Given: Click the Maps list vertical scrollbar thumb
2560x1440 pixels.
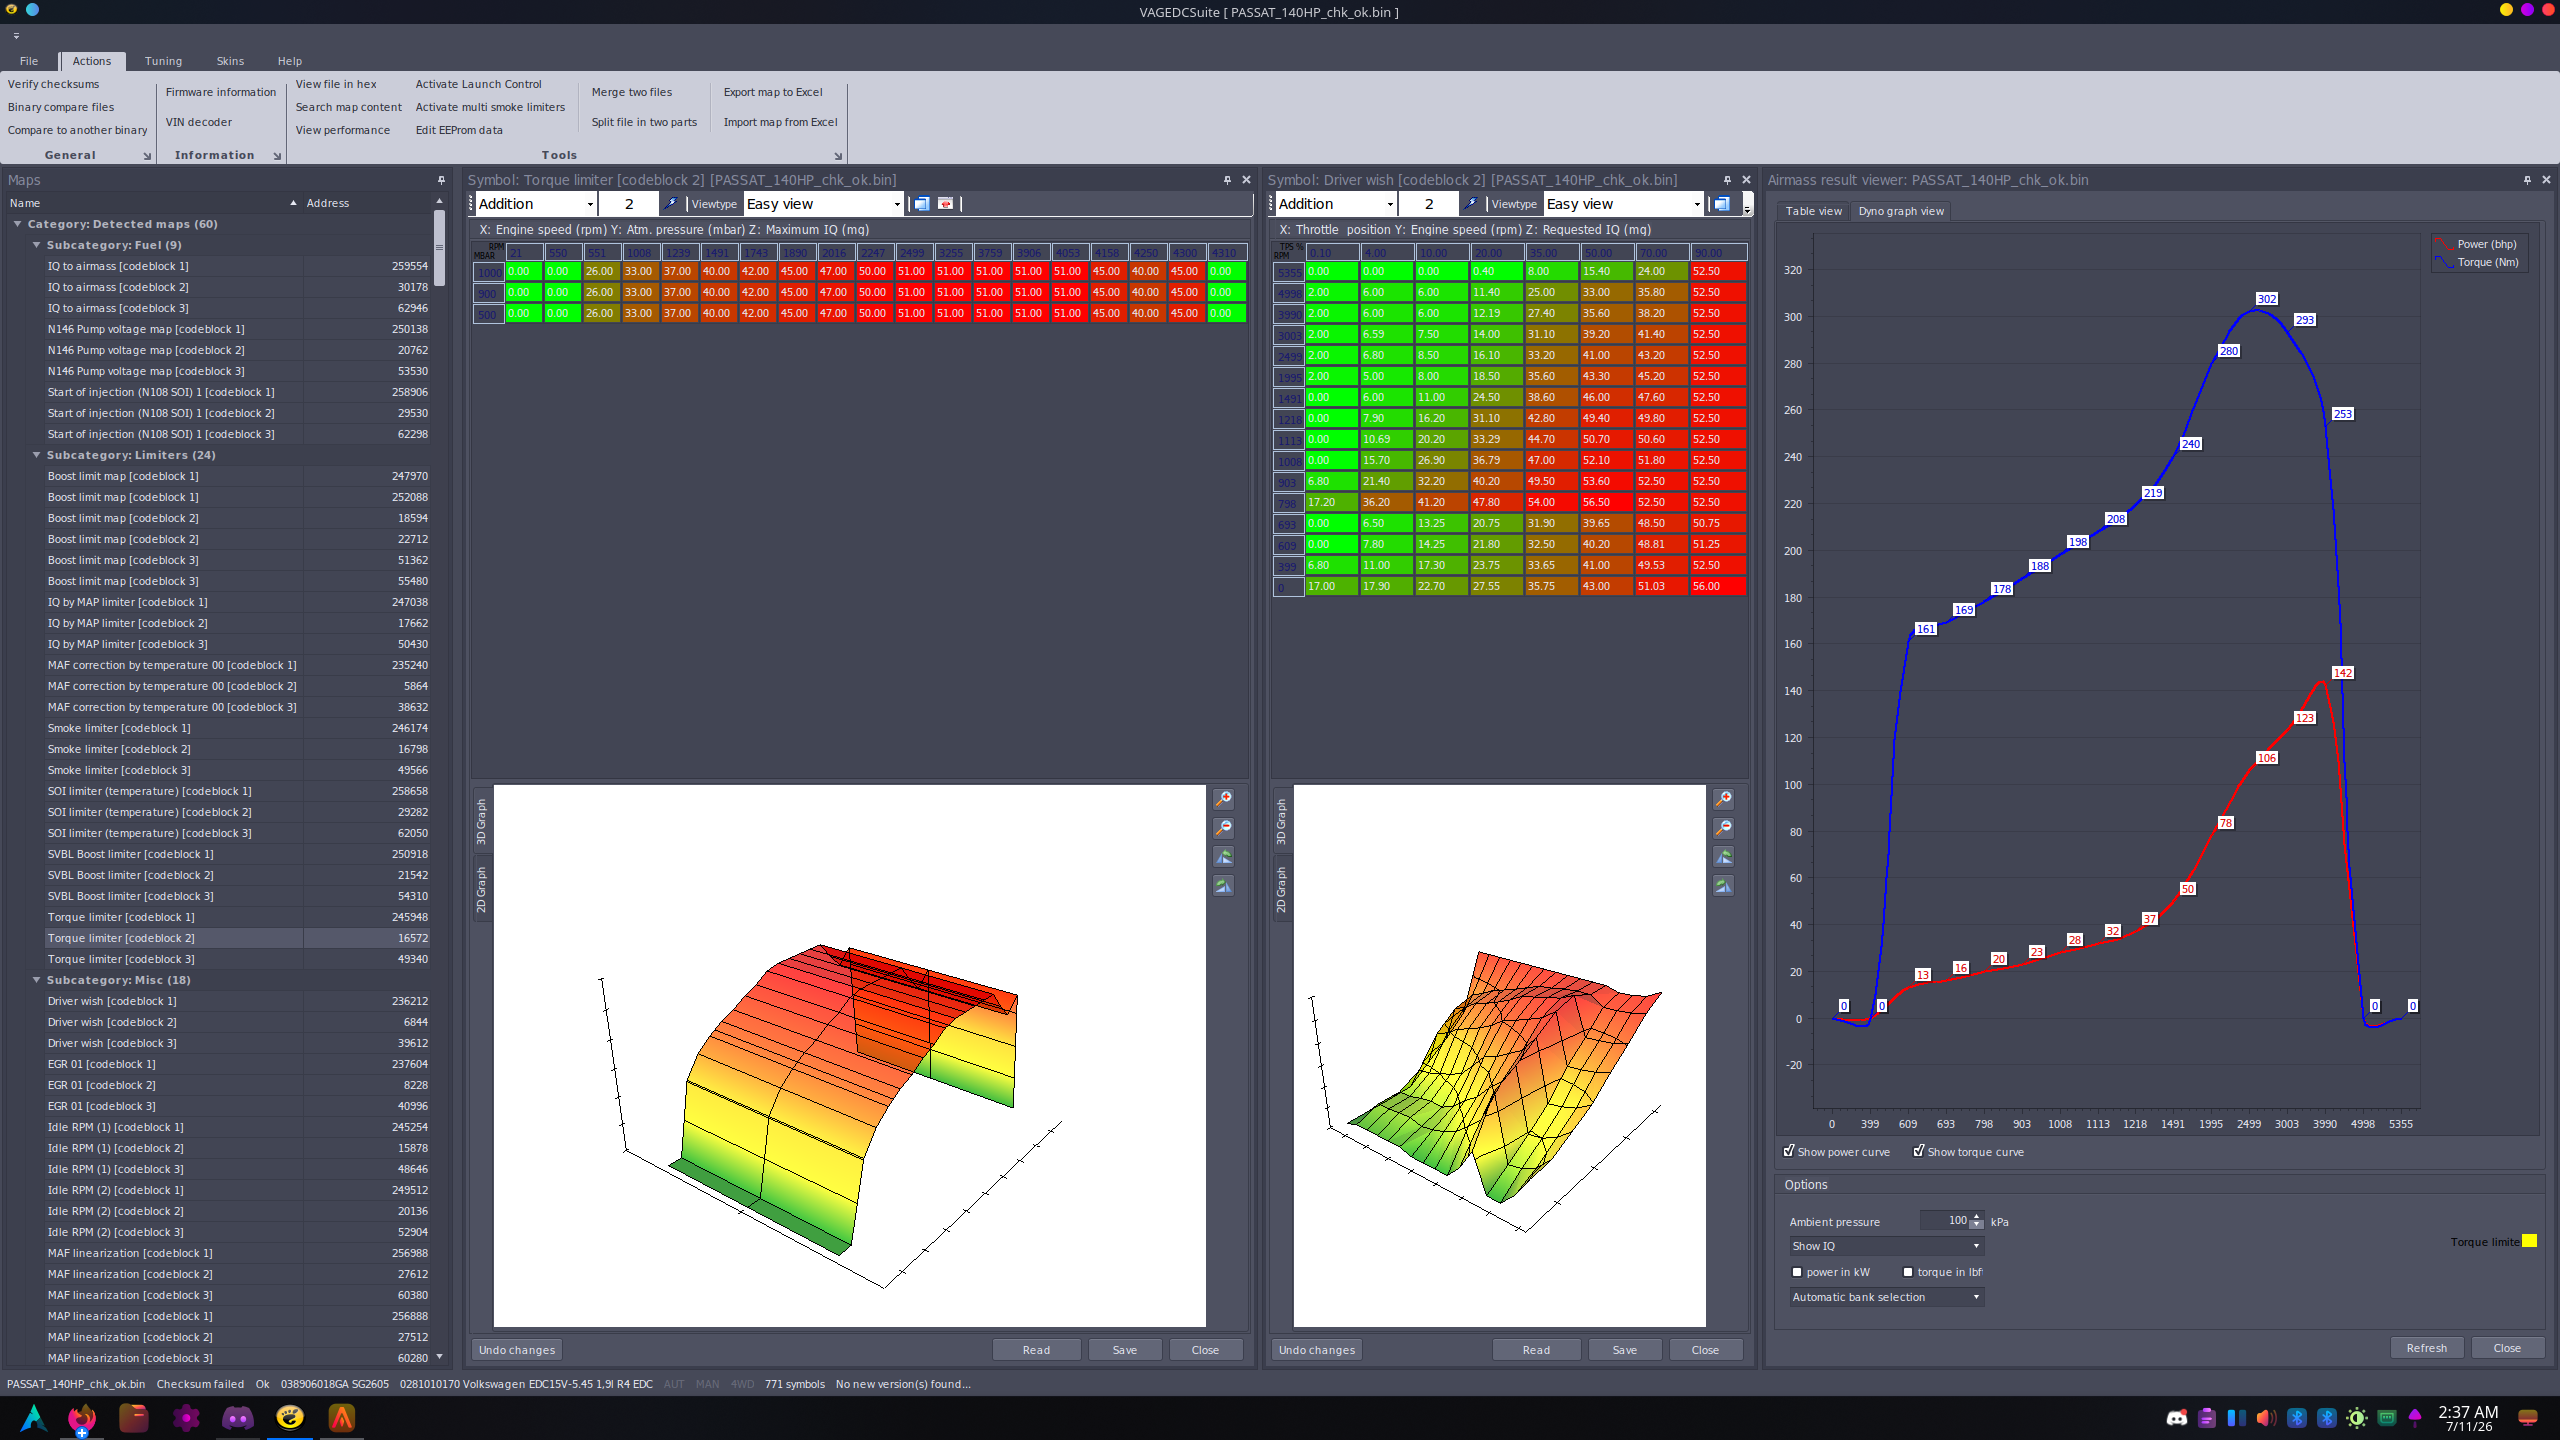Looking at the screenshot, I should (x=439, y=249).
